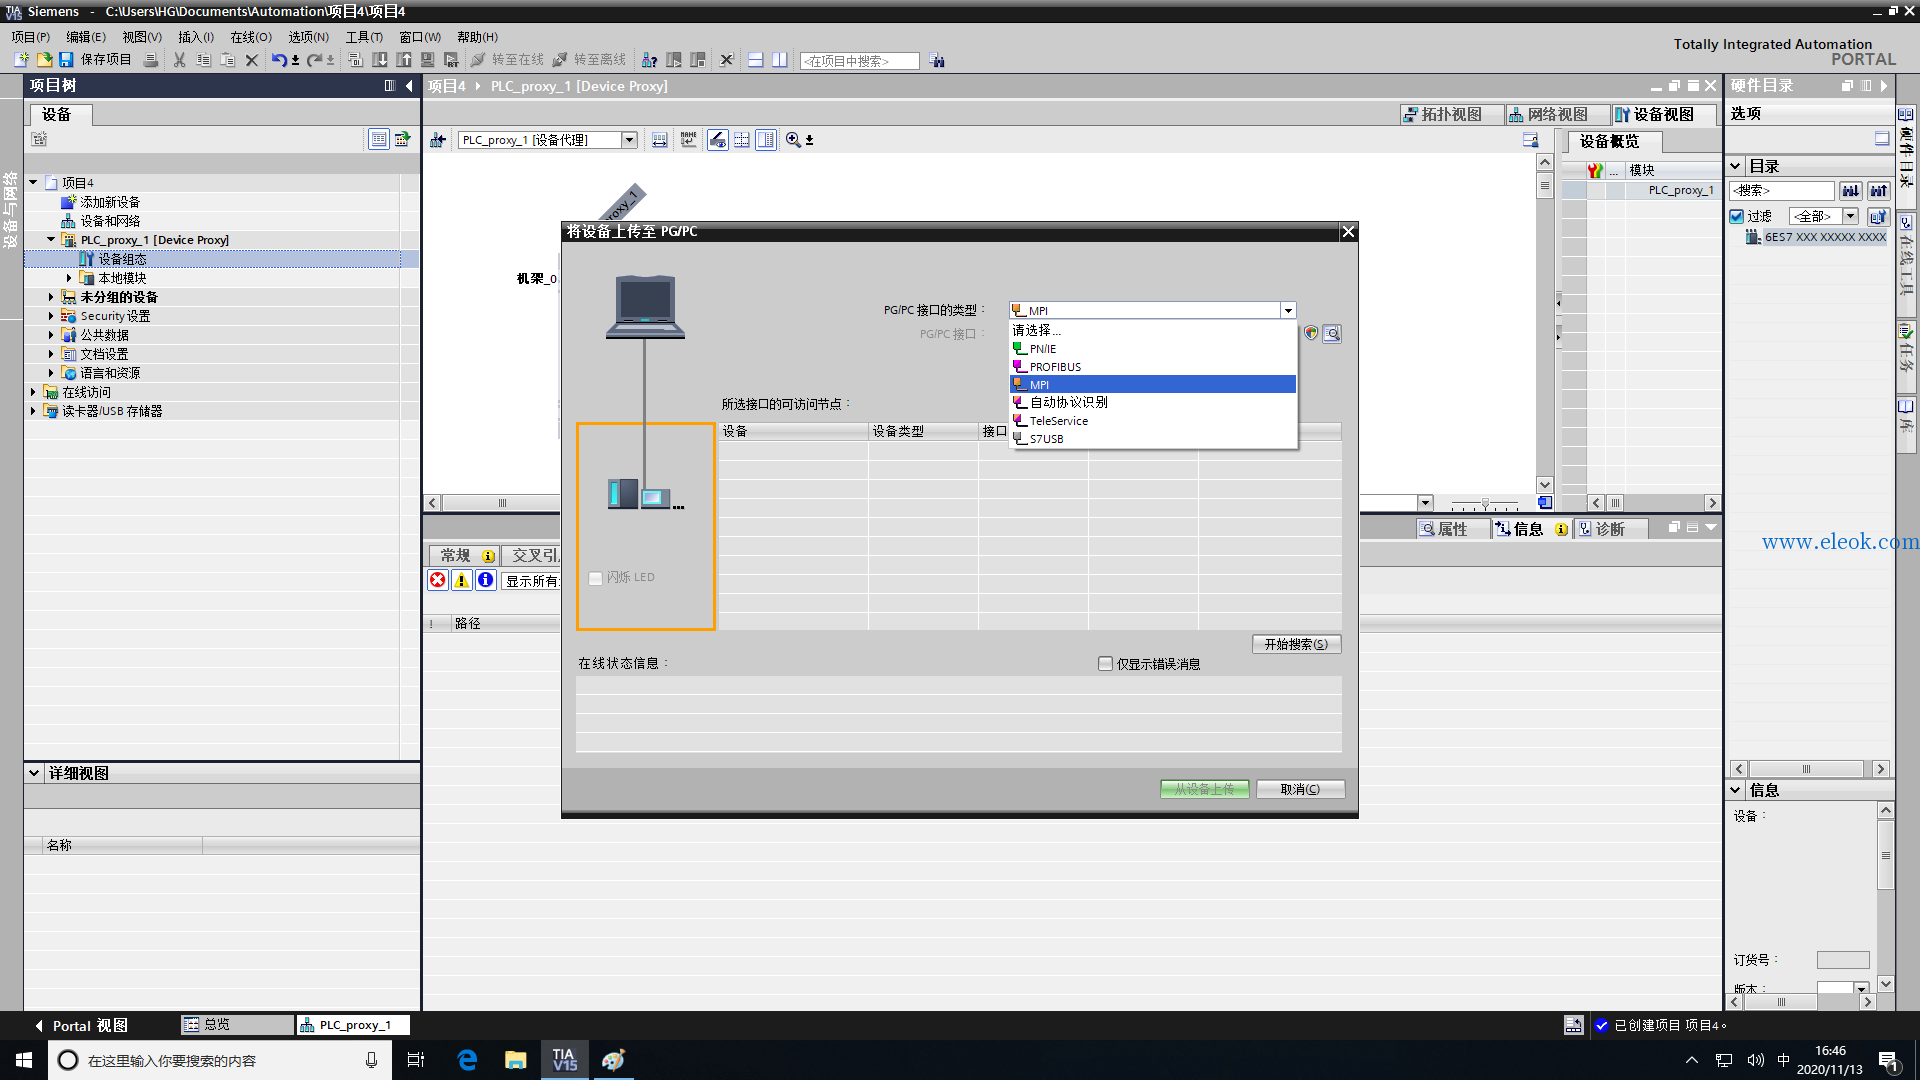The width and height of the screenshot is (1920, 1080).
Task: Click the Windows taskbar search box
Action: point(220,1060)
